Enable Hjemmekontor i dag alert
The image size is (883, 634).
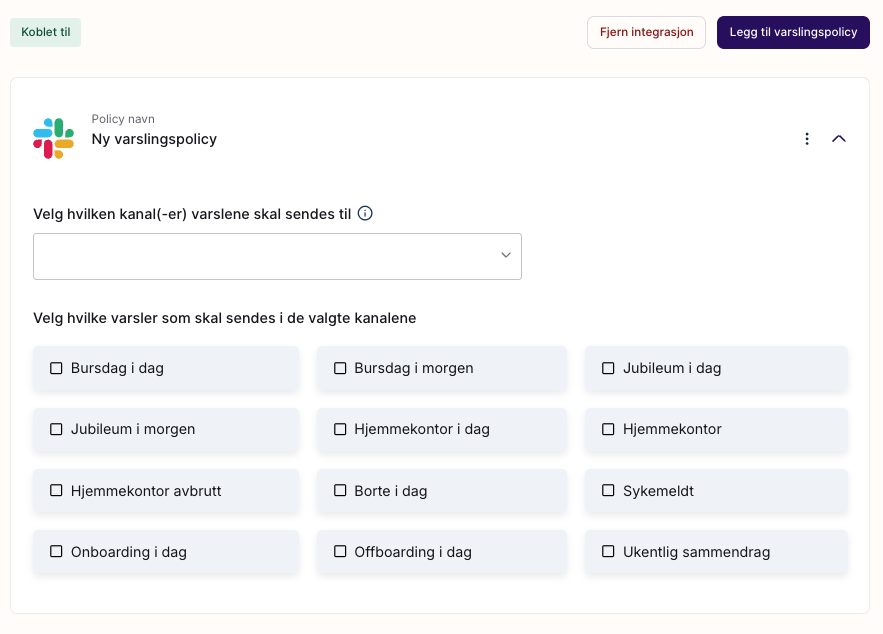(x=340, y=429)
